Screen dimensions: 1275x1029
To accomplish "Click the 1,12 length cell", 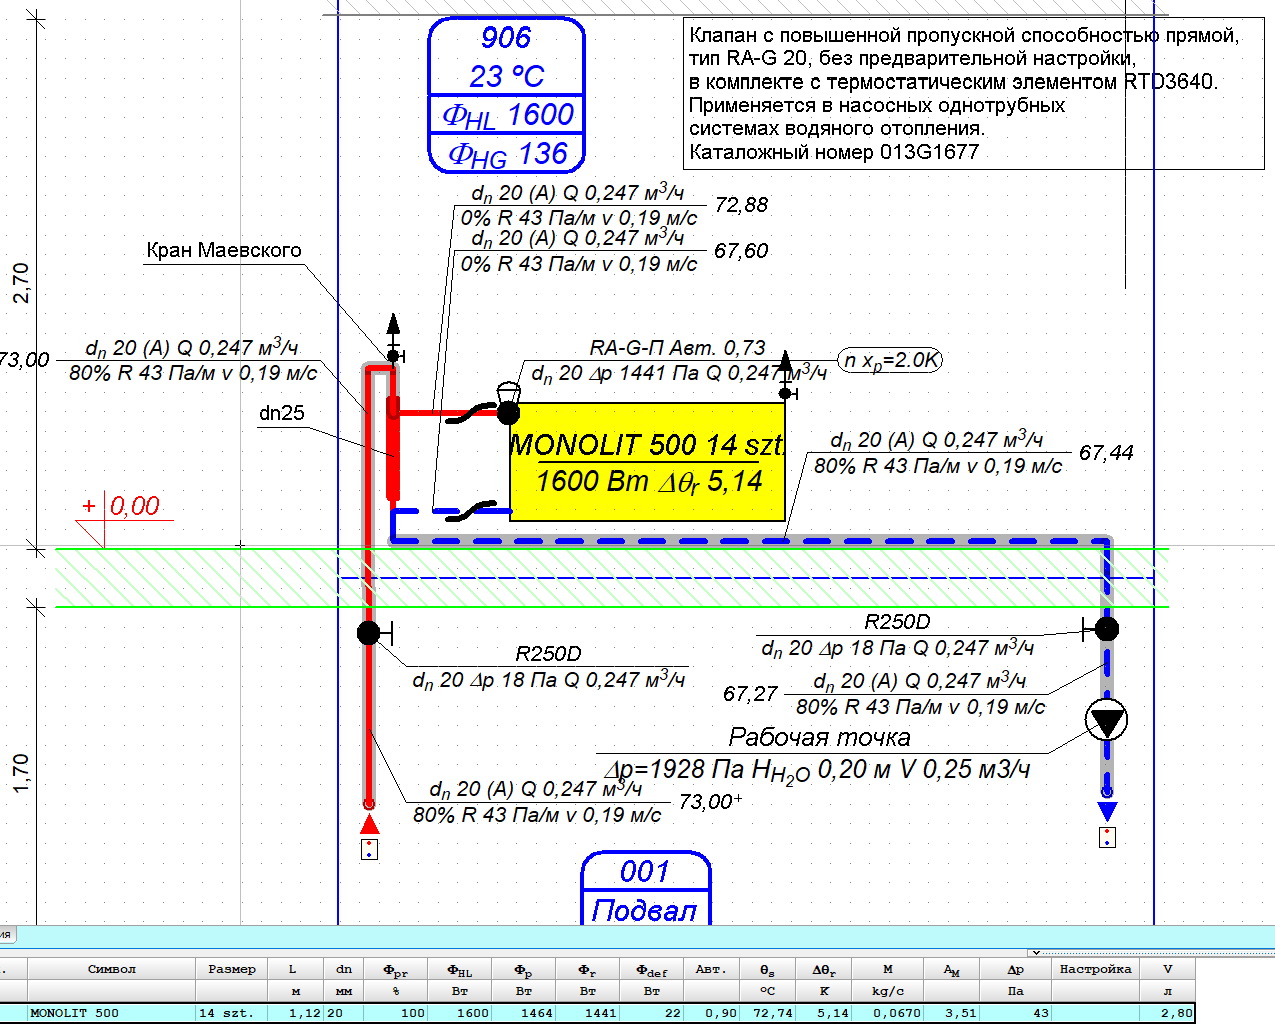I will 296,1013.
